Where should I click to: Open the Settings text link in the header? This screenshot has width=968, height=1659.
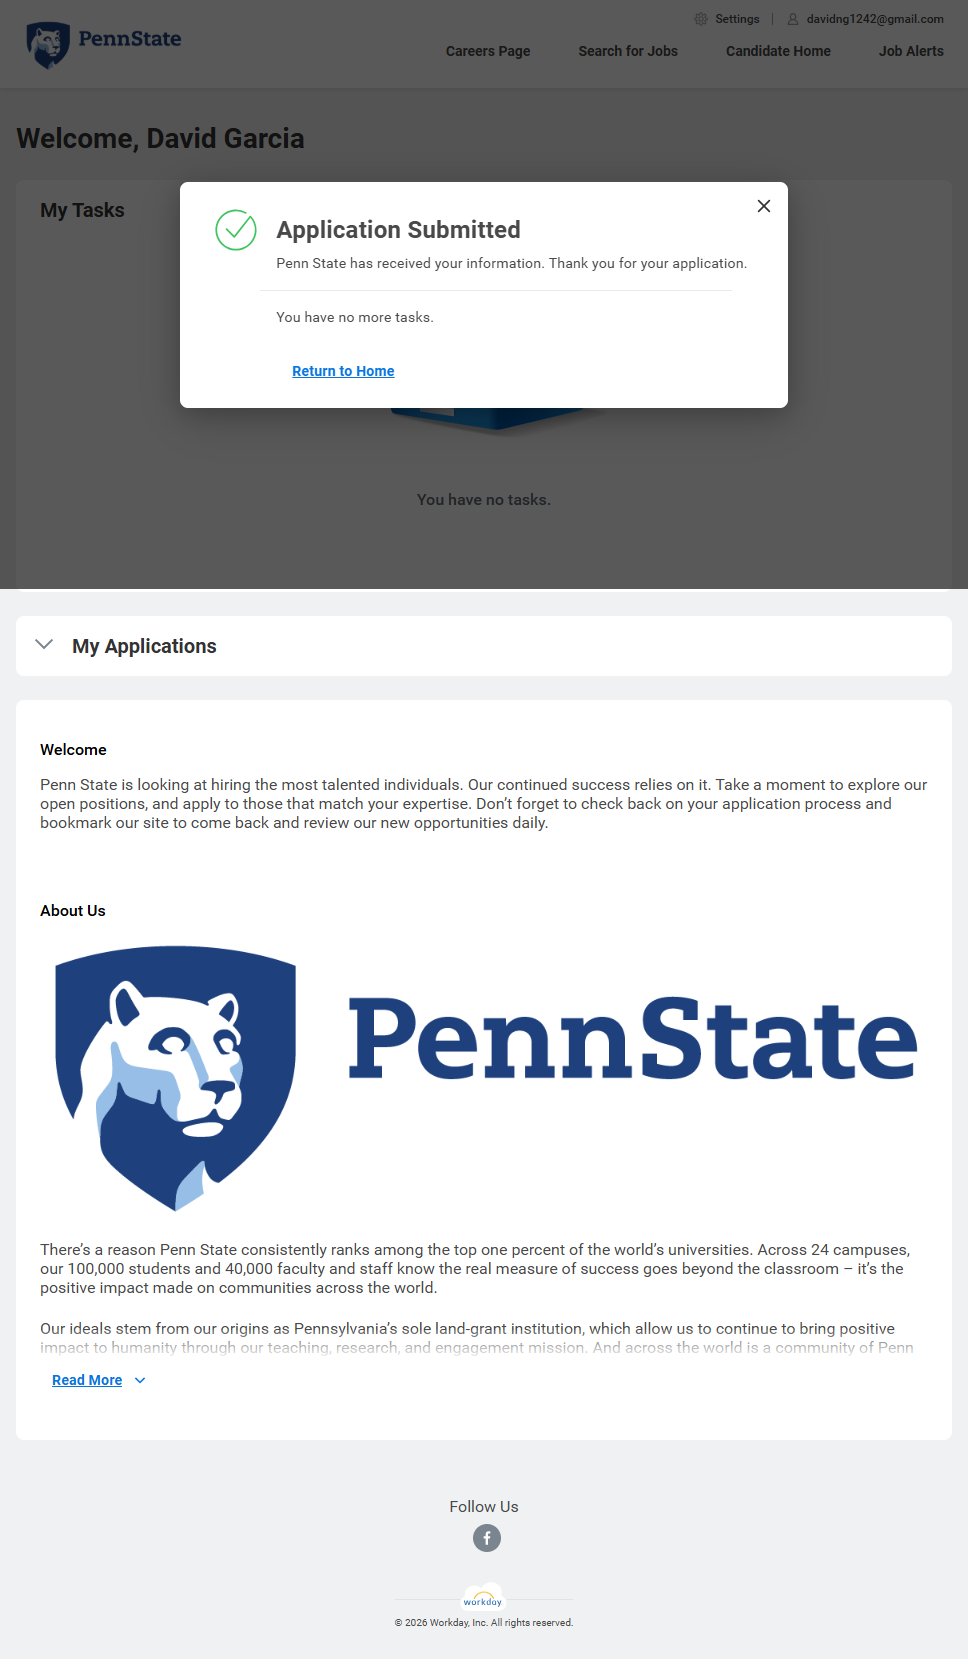(737, 19)
